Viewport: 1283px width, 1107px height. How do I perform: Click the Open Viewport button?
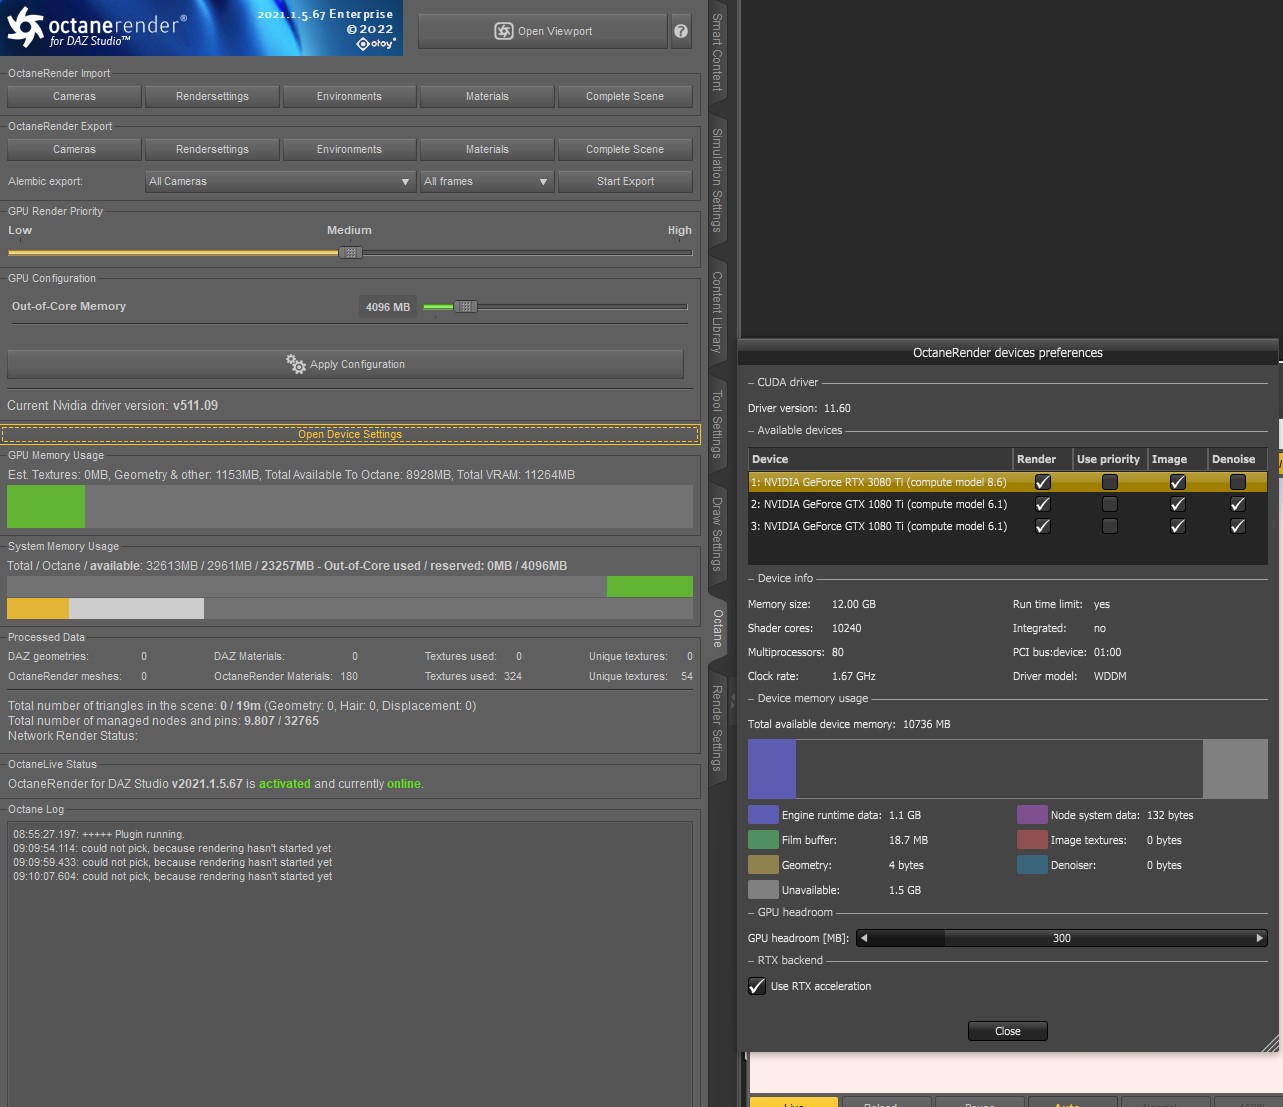coord(542,31)
